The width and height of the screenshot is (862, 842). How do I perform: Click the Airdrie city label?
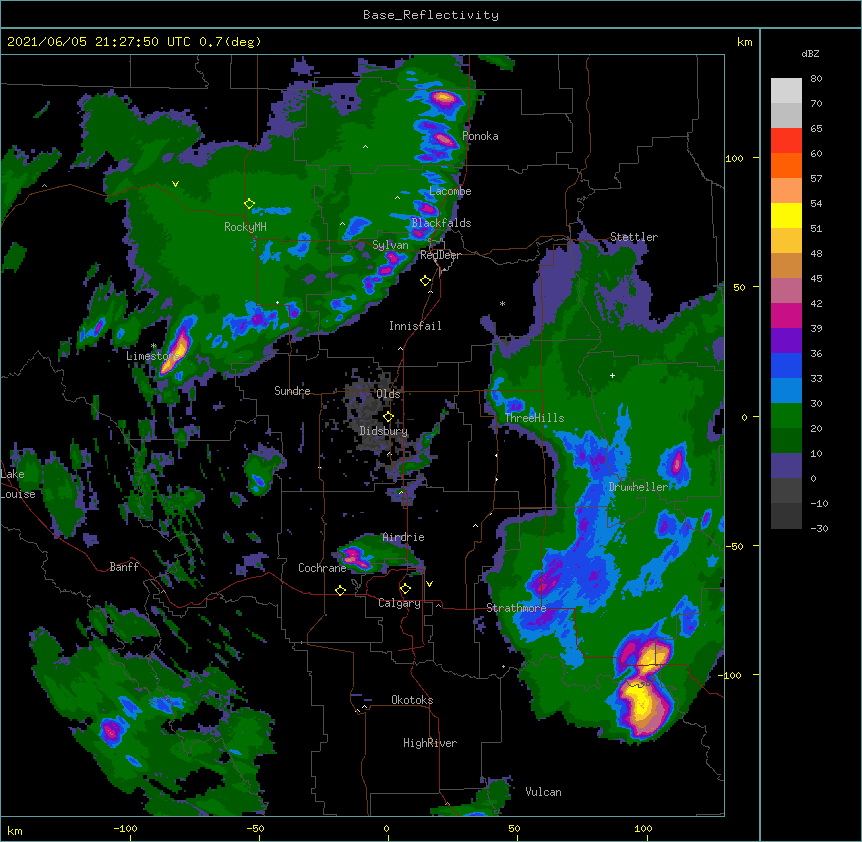[x=403, y=537]
